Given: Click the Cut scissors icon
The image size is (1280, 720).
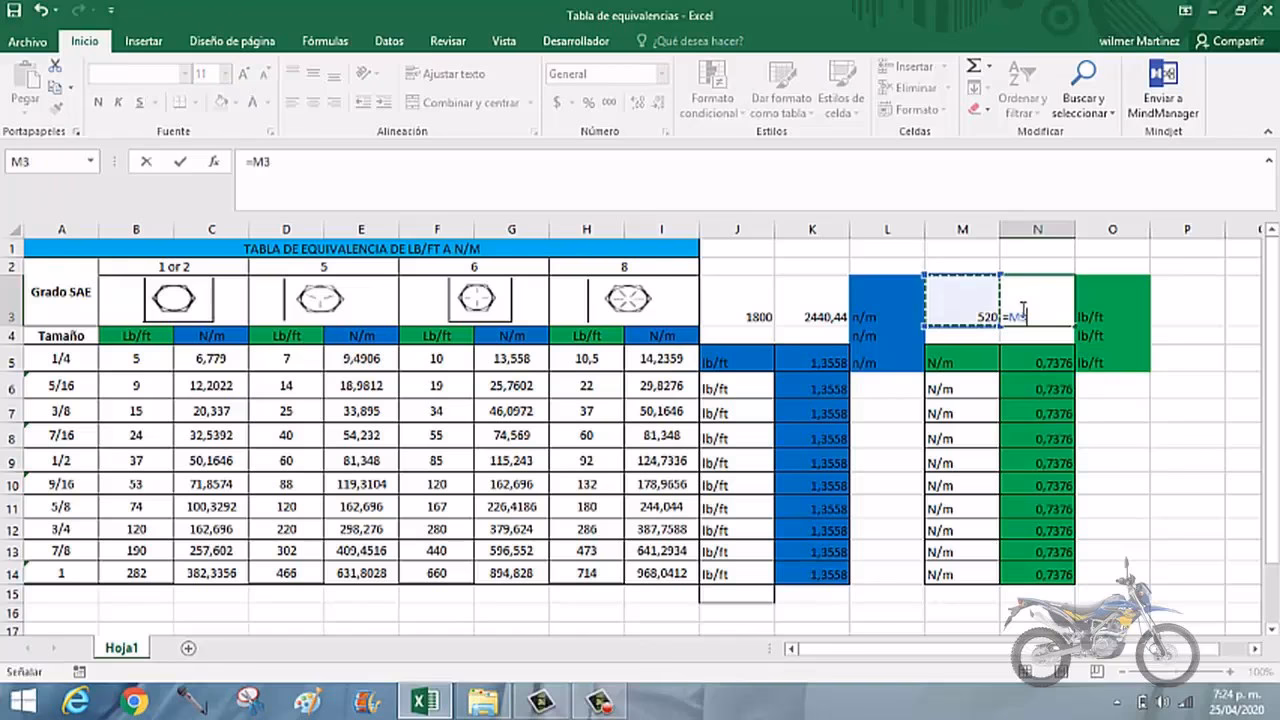Looking at the screenshot, I should pos(55,66).
